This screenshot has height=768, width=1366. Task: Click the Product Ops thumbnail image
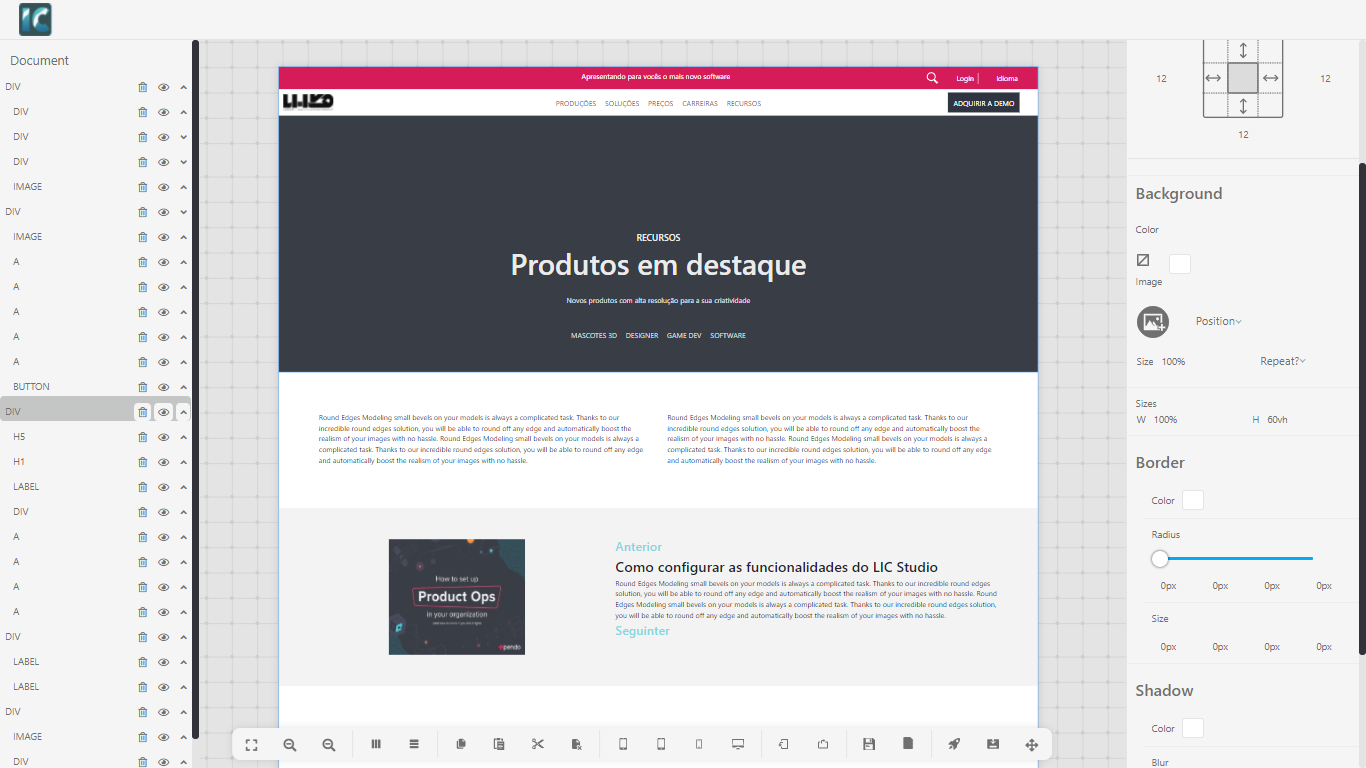pyautogui.click(x=457, y=597)
